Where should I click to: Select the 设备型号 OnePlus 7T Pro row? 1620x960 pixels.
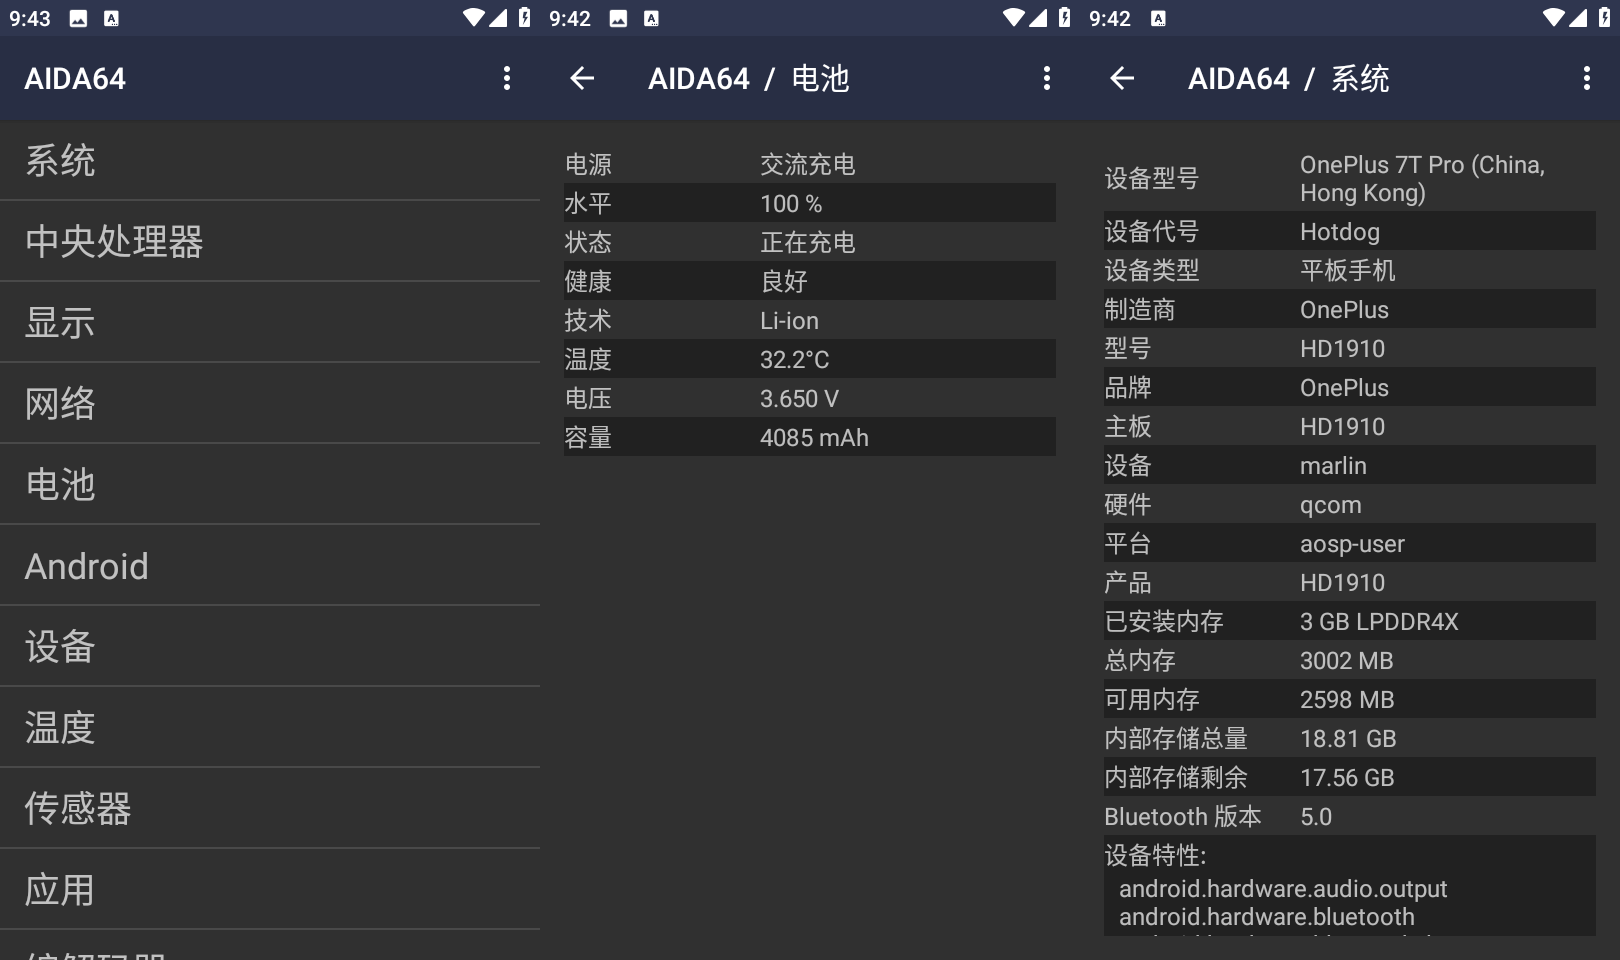coord(1350,178)
